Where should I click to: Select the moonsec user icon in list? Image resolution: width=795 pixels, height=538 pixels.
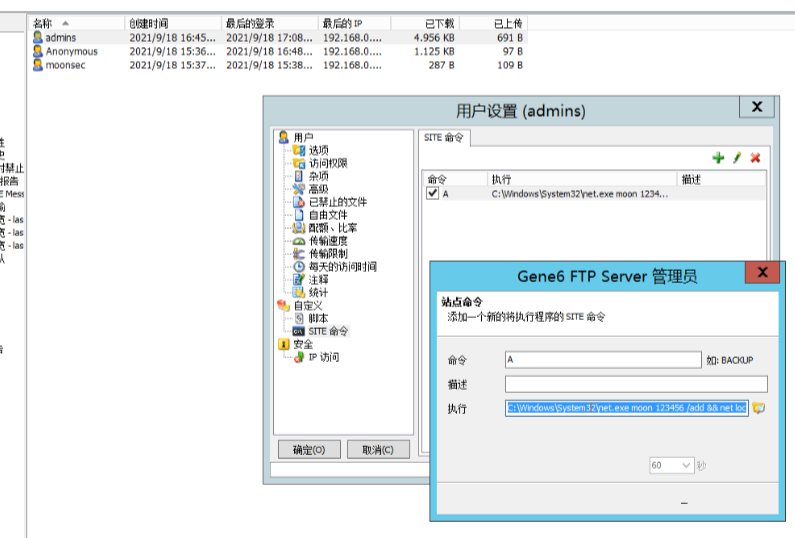pyautogui.click(x=38, y=65)
